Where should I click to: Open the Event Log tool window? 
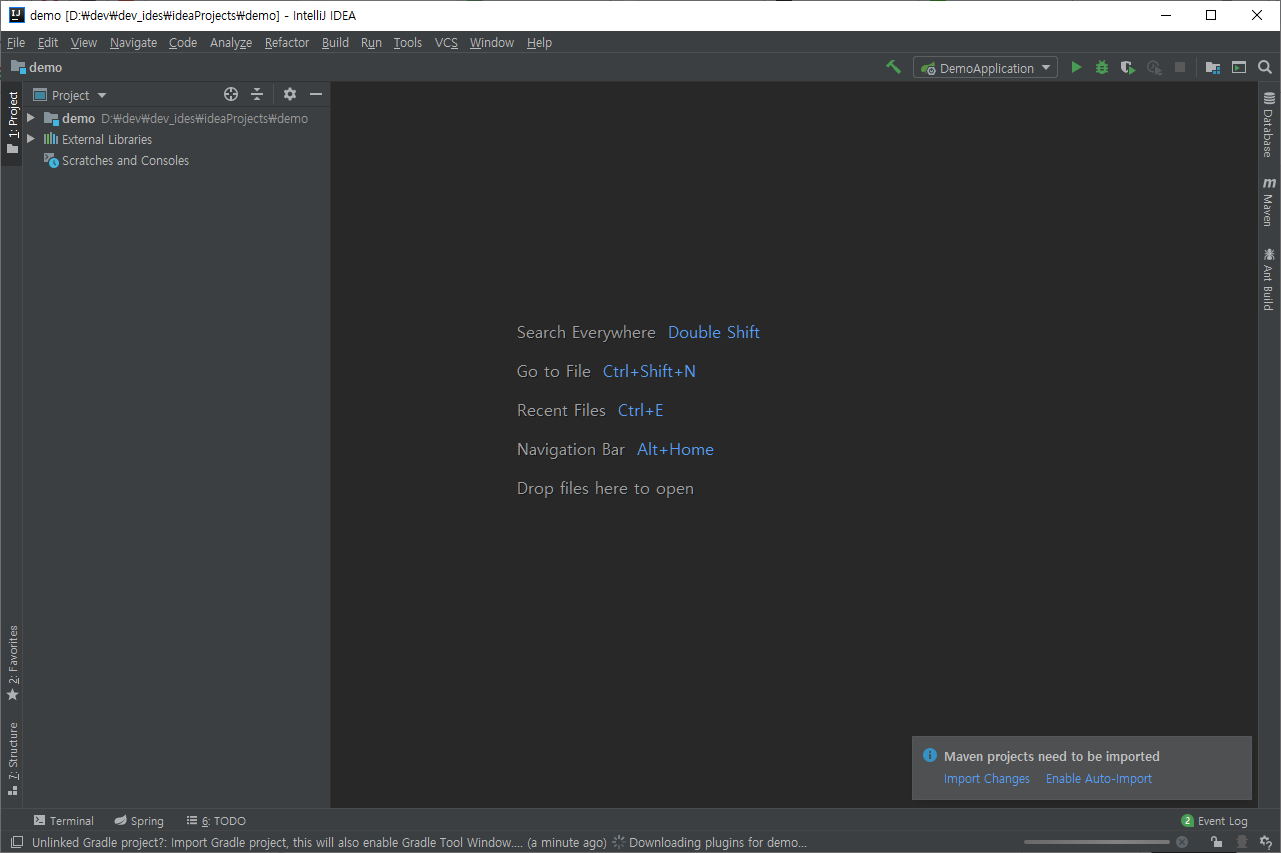1214,820
